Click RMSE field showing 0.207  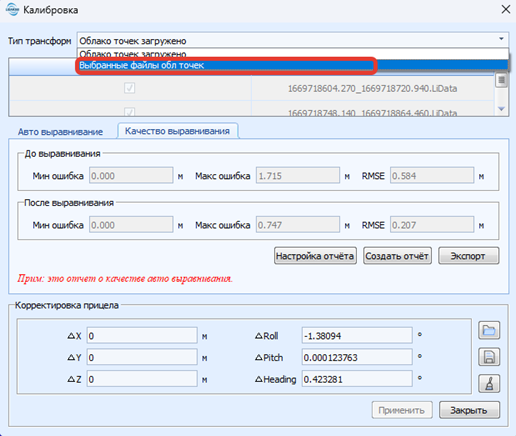pyautogui.click(x=432, y=225)
